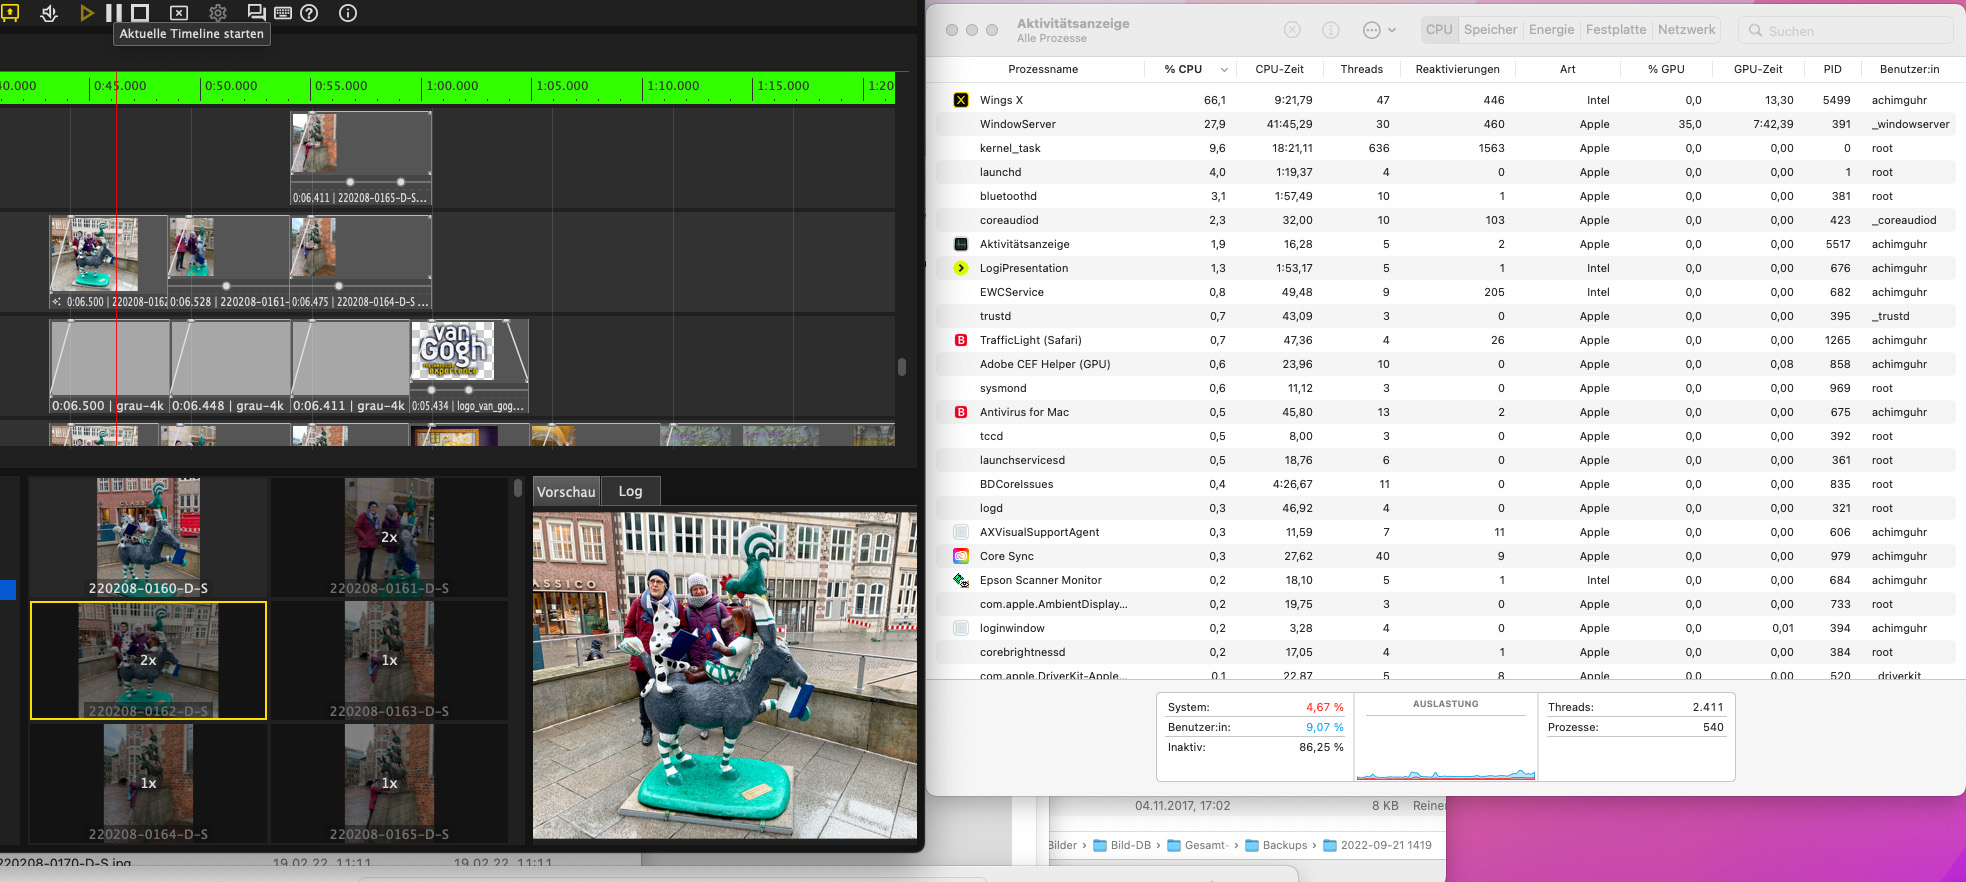Viewport: 1966px width, 882px height.
Task: Click the speaker audio output icon
Action: tap(49, 13)
